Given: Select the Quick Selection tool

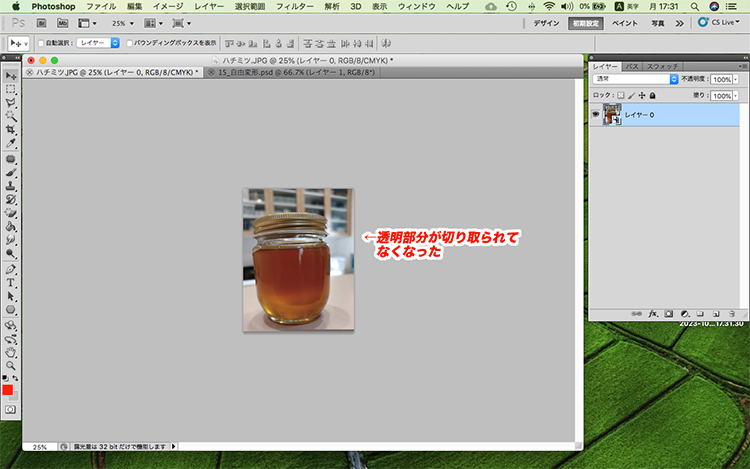Looking at the screenshot, I should pyautogui.click(x=11, y=116).
